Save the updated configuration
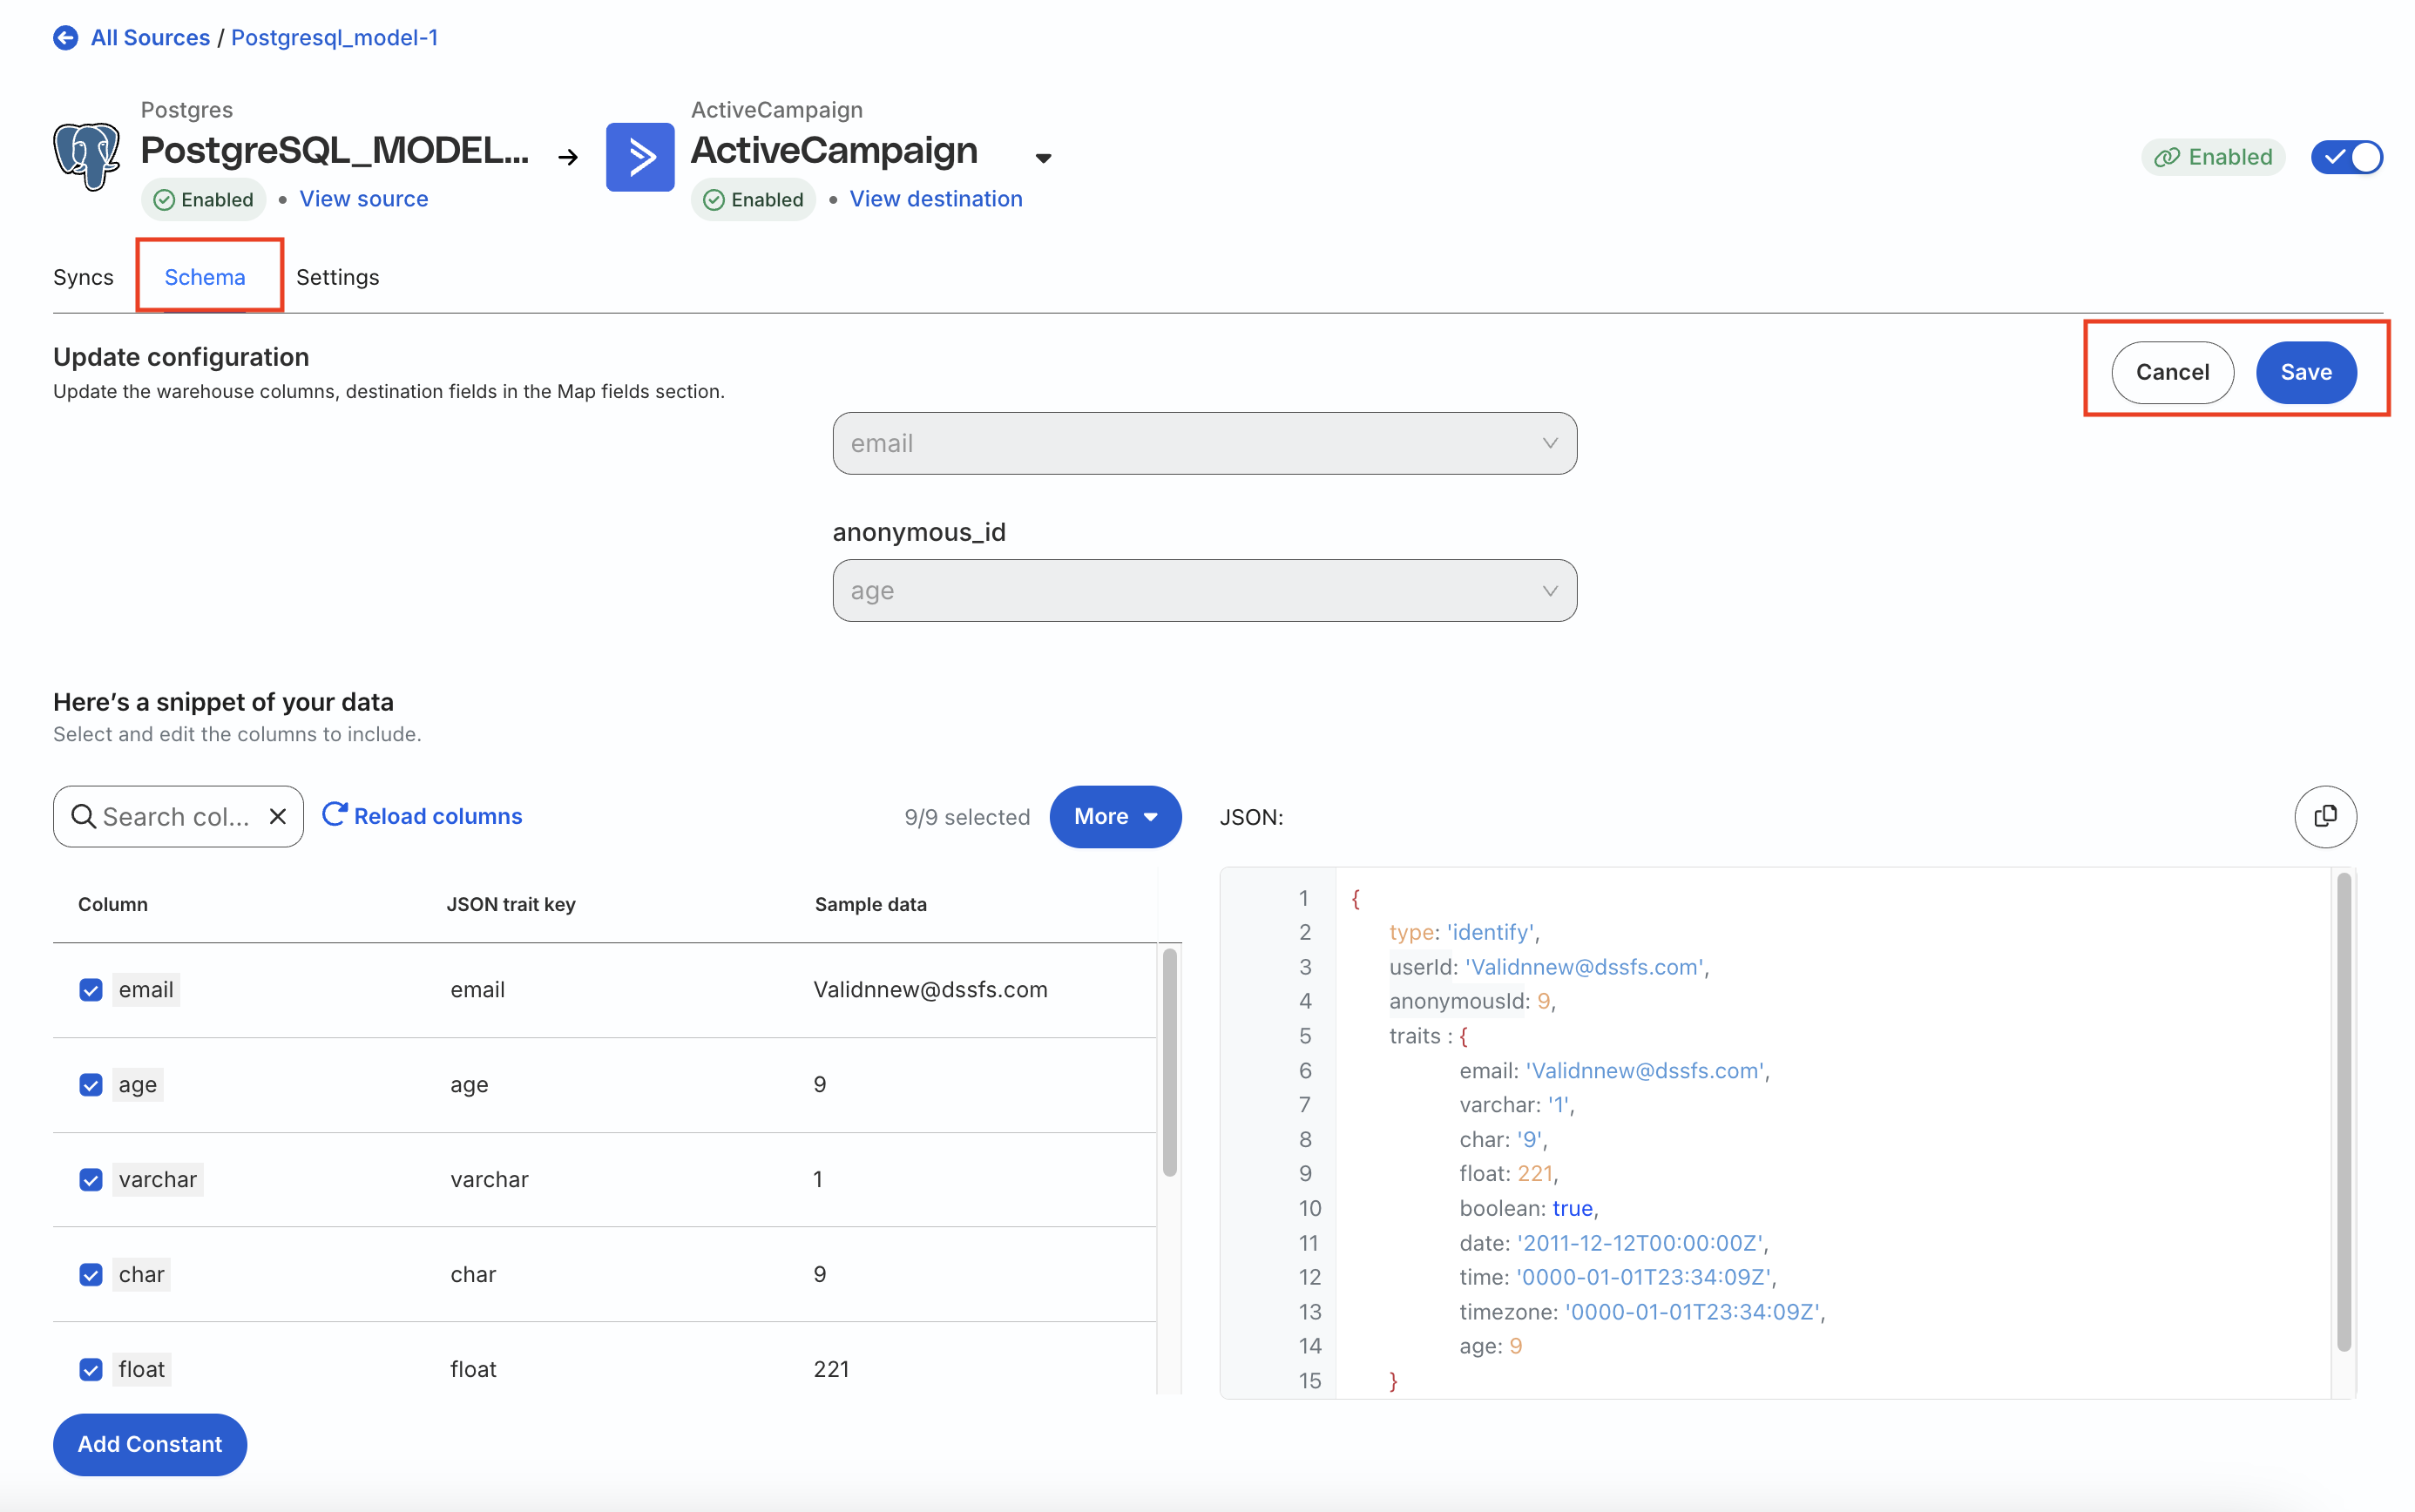The image size is (2415, 1512). coord(2306,372)
